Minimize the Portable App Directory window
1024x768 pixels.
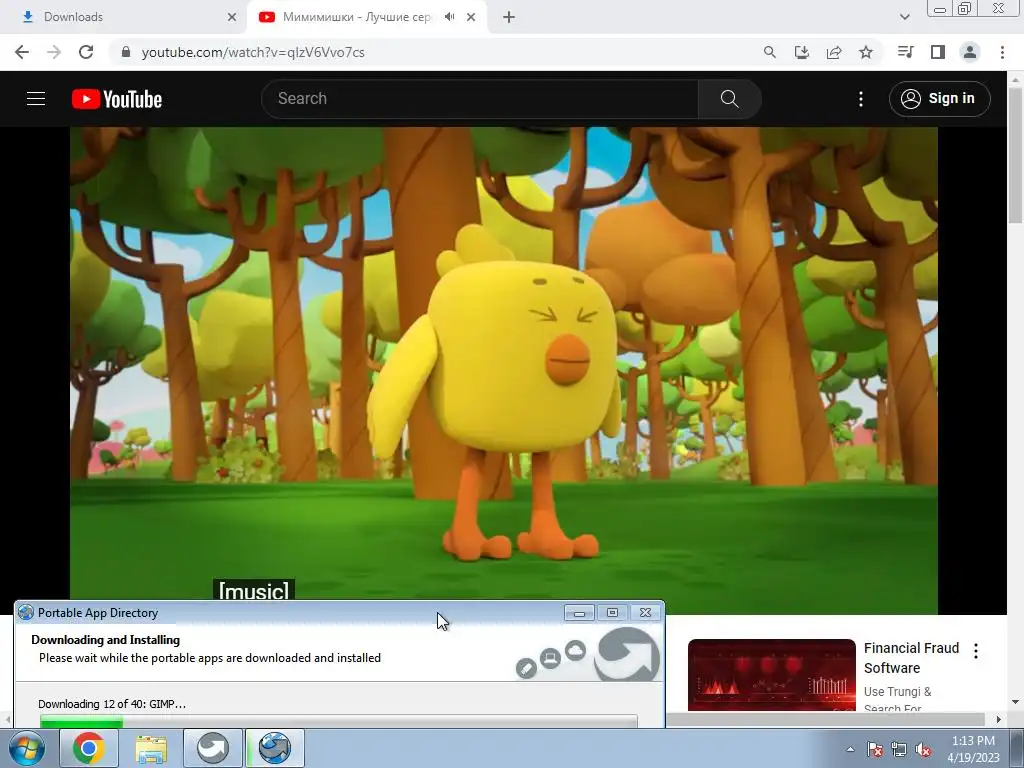[x=579, y=613]
